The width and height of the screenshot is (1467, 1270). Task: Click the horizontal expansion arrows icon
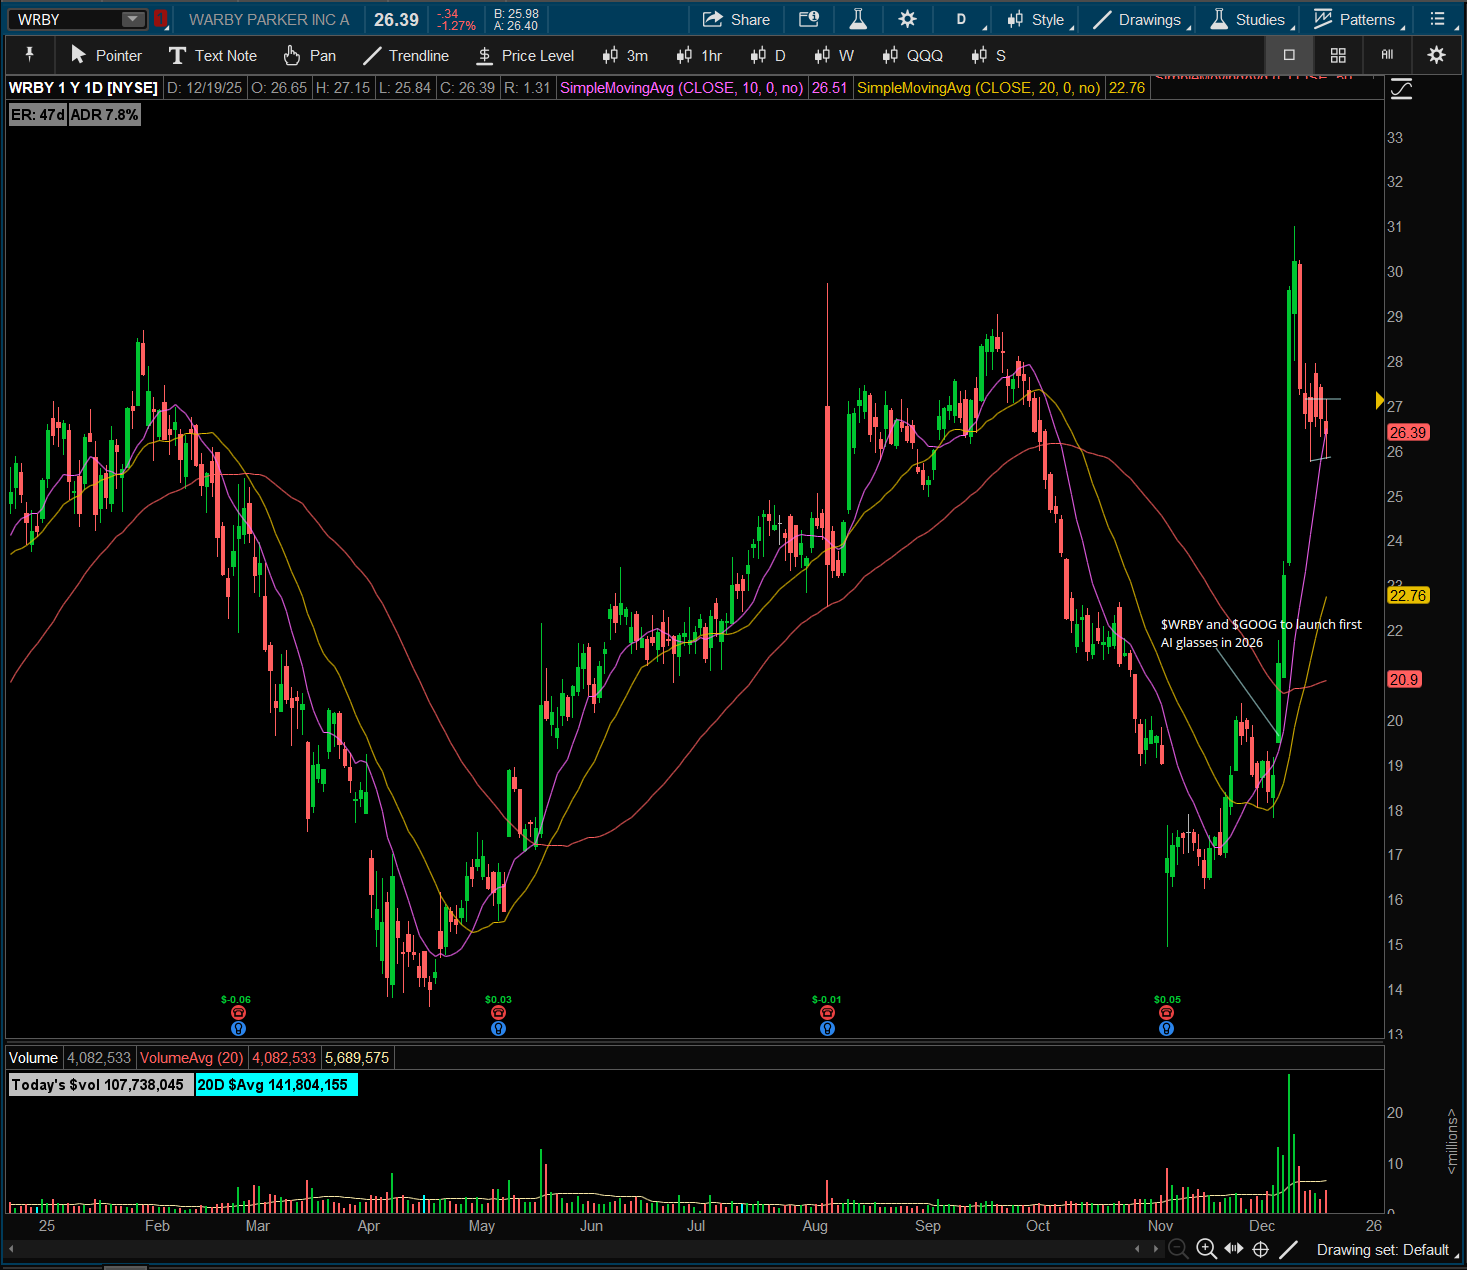(1234, 1249)
